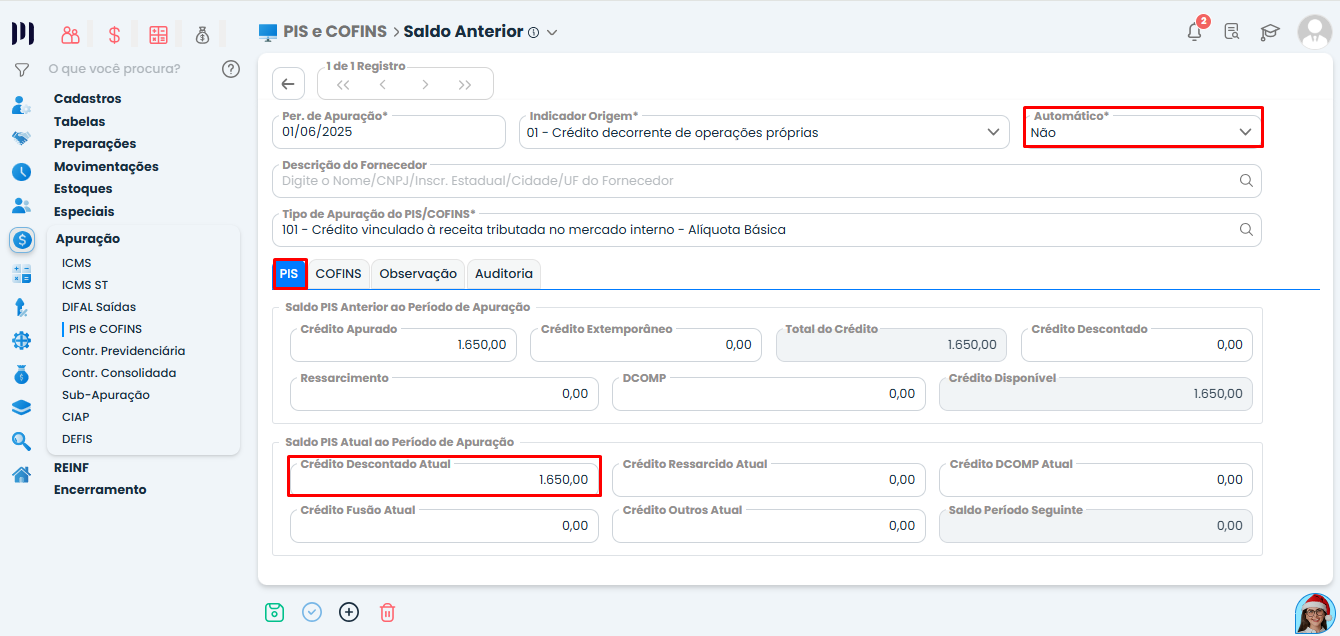The image size is (1340, 636).
Task: Click the graduation cap training icon
Action: pyautogui.click(x=1270, y=32)
